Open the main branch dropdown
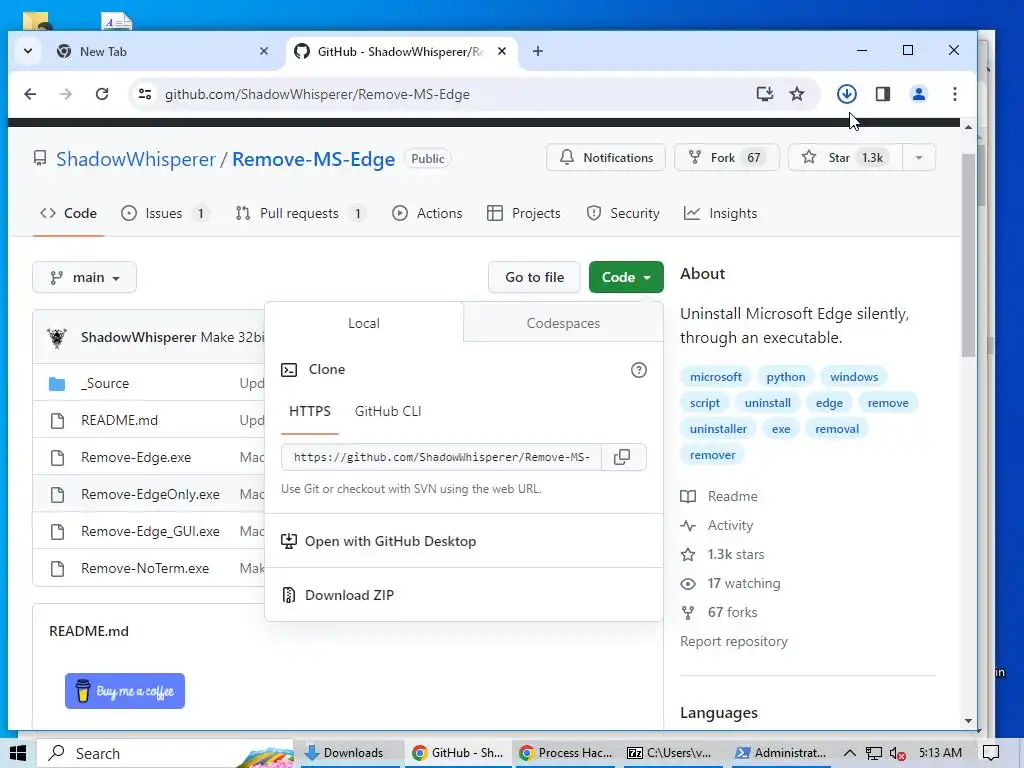1024x768 pixels. pyautogui.click(x=84, y=278)
